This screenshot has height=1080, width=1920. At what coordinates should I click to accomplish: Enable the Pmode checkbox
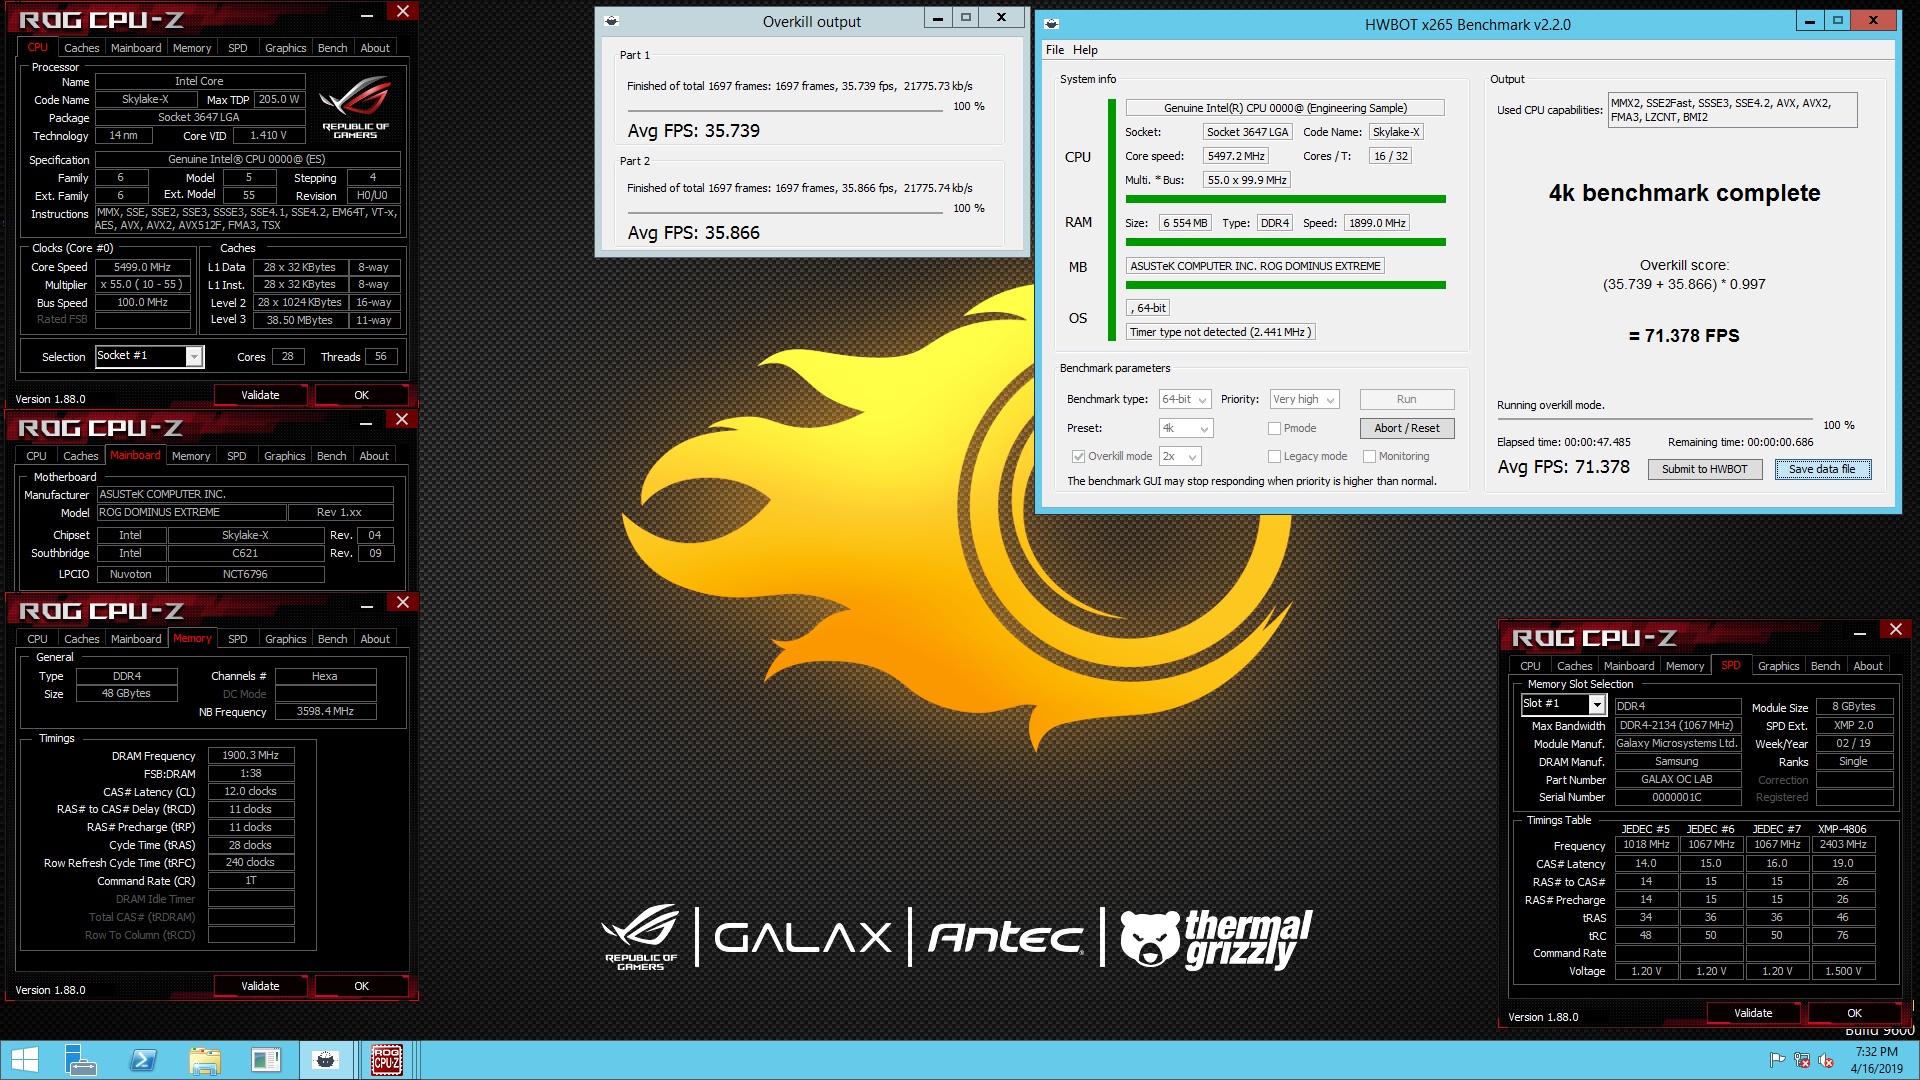[x=1274, y=428]
